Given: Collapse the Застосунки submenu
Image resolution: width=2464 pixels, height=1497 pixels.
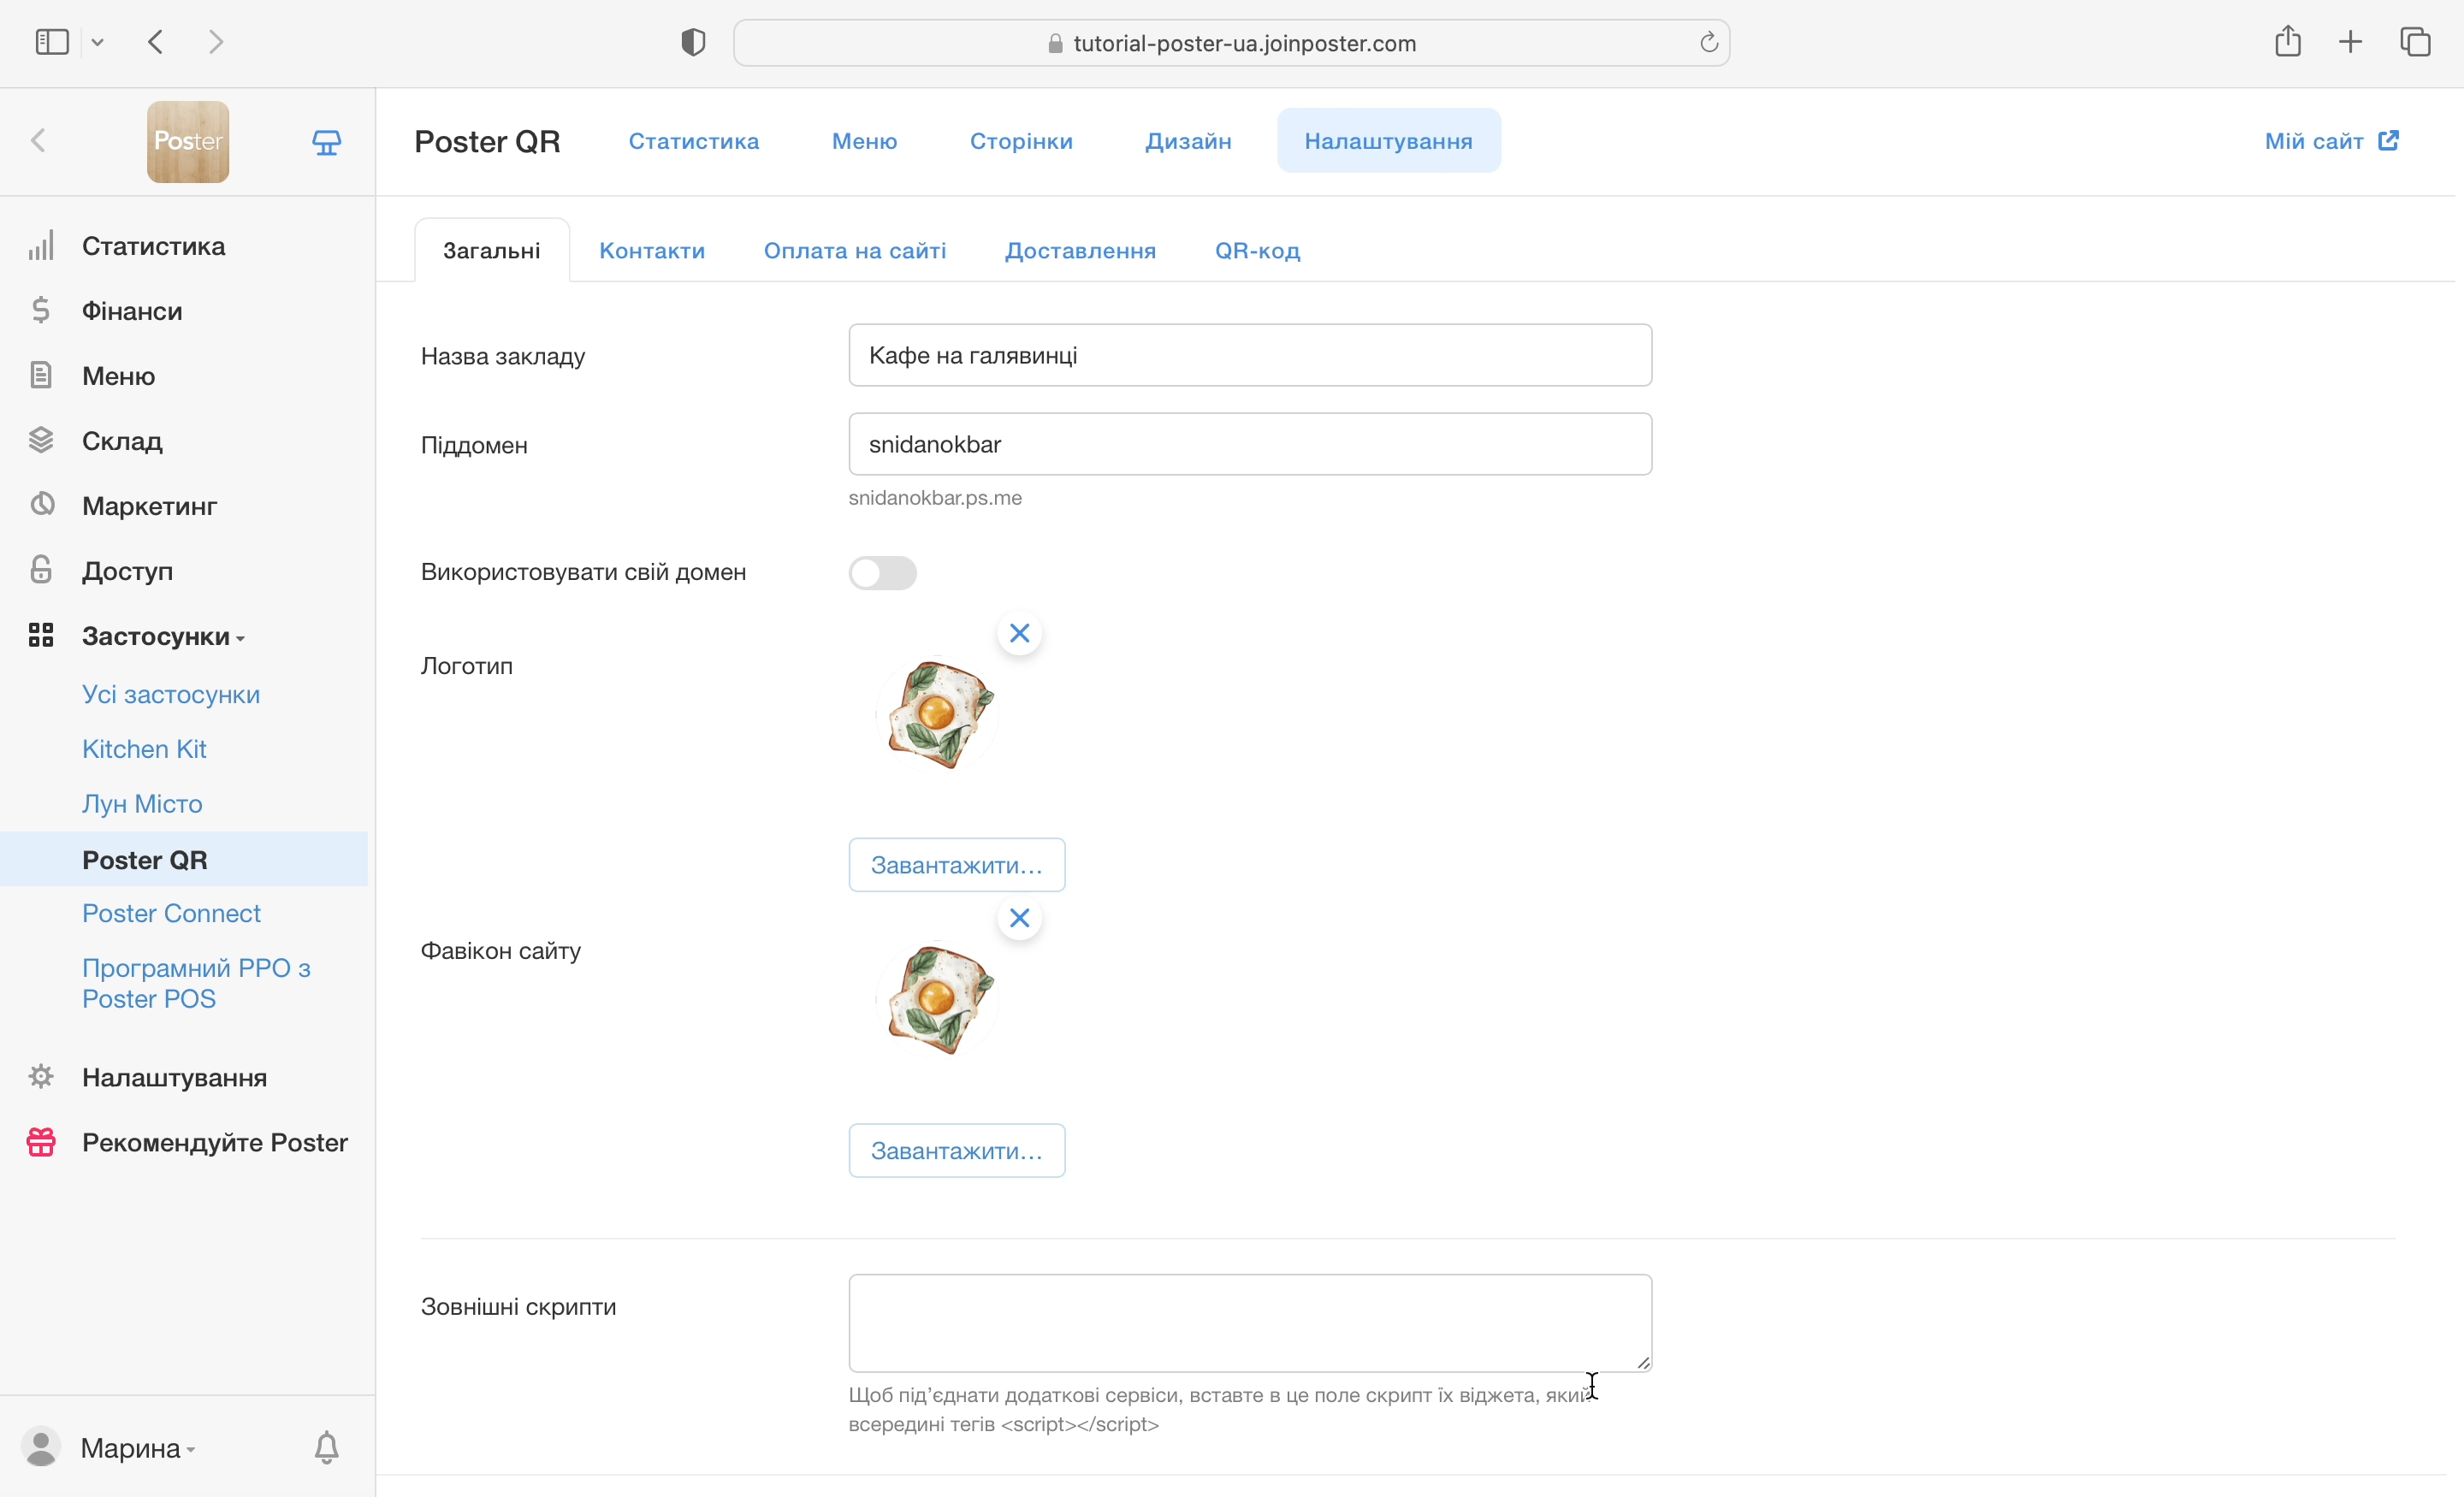Looking at the screenshot, I should tap(162, 636).
